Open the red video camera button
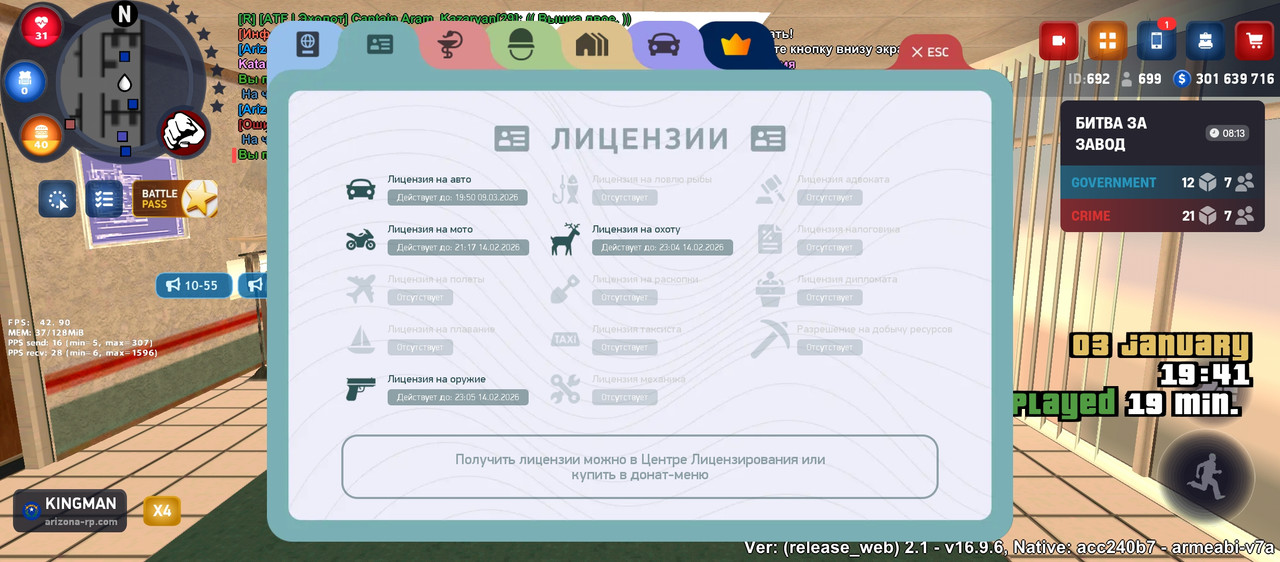Screen dimensions: 1280x562 1059,41
